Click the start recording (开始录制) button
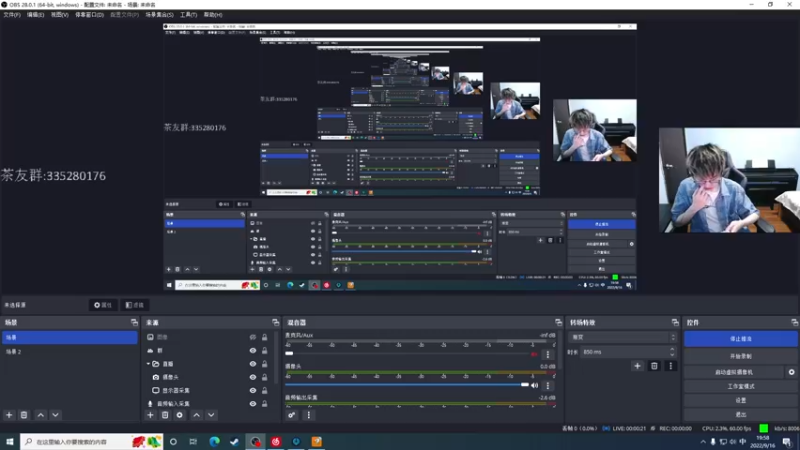This screenshot has width=800, height=450. pos(741,356)
